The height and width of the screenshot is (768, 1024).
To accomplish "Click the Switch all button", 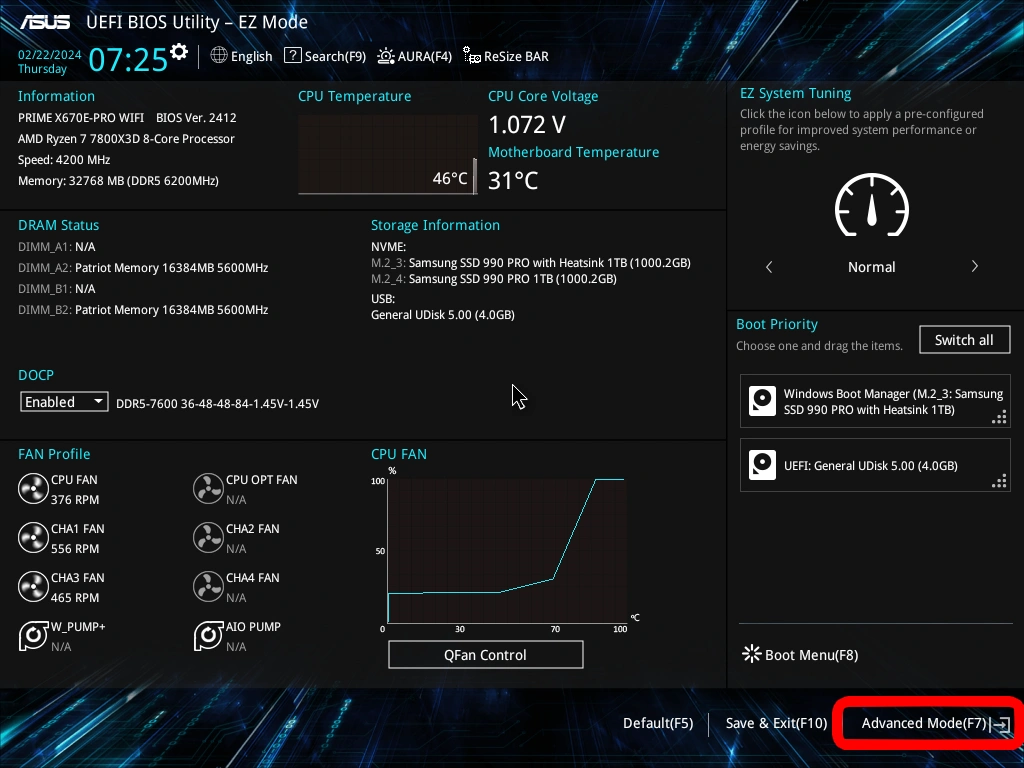I will coord(965,340).
